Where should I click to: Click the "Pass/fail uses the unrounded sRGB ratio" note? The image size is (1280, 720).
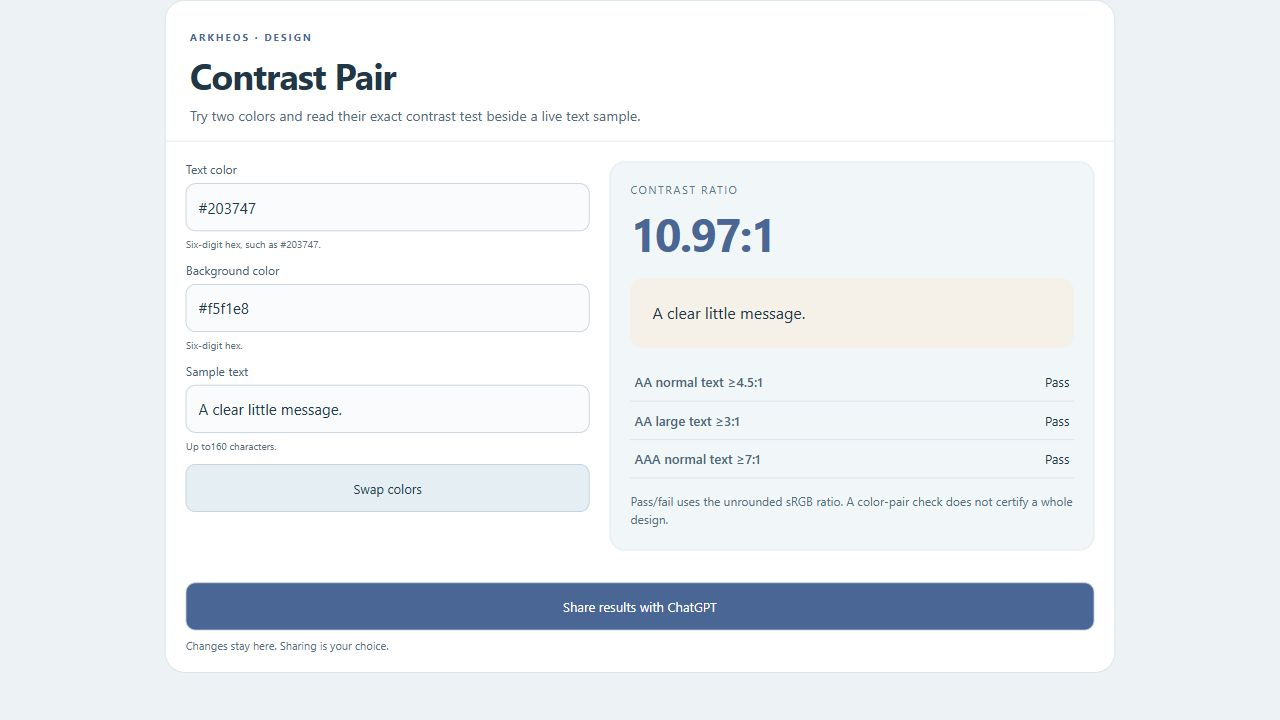[x=852, y=511]
